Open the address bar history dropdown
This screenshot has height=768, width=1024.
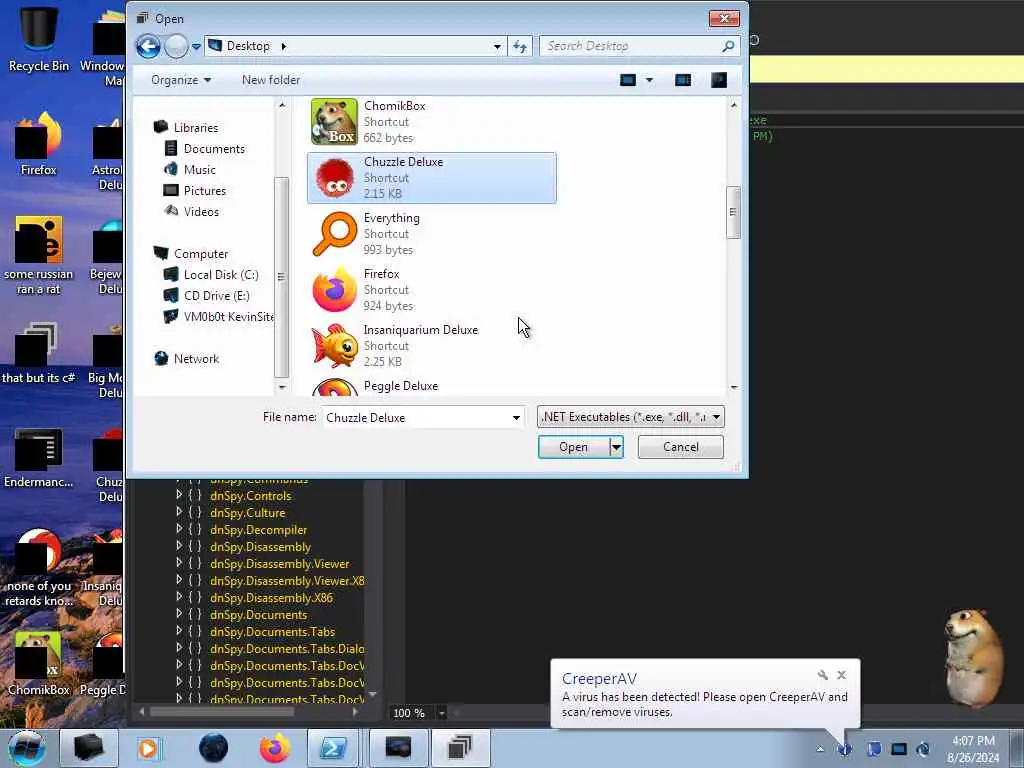[498, 46]
